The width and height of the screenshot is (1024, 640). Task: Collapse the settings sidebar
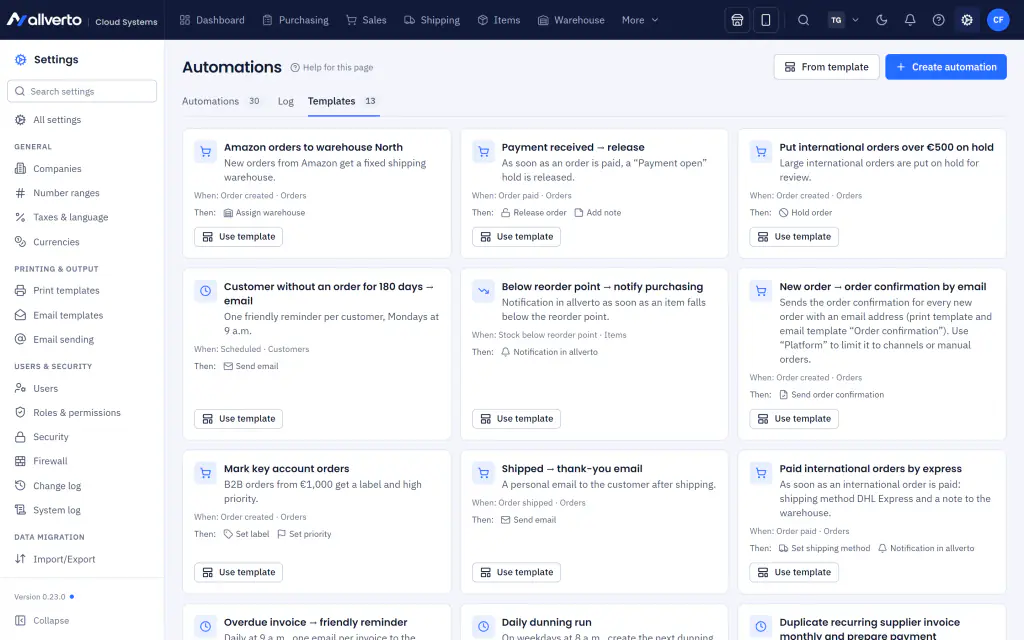coord(42,620)
